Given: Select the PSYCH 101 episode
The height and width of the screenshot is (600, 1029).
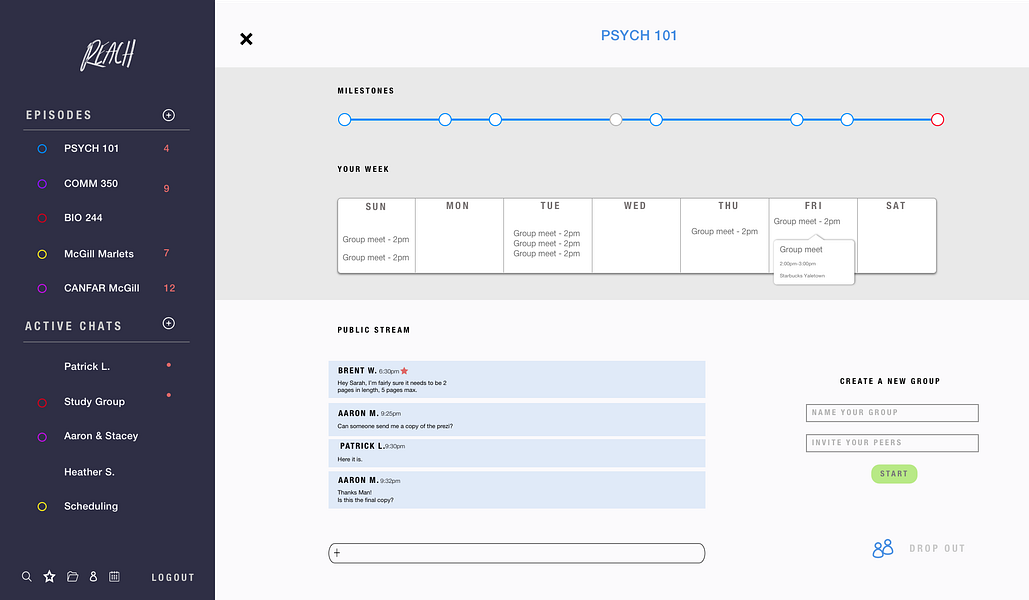Looking at the screenshot, I should [x=91, y=149].
